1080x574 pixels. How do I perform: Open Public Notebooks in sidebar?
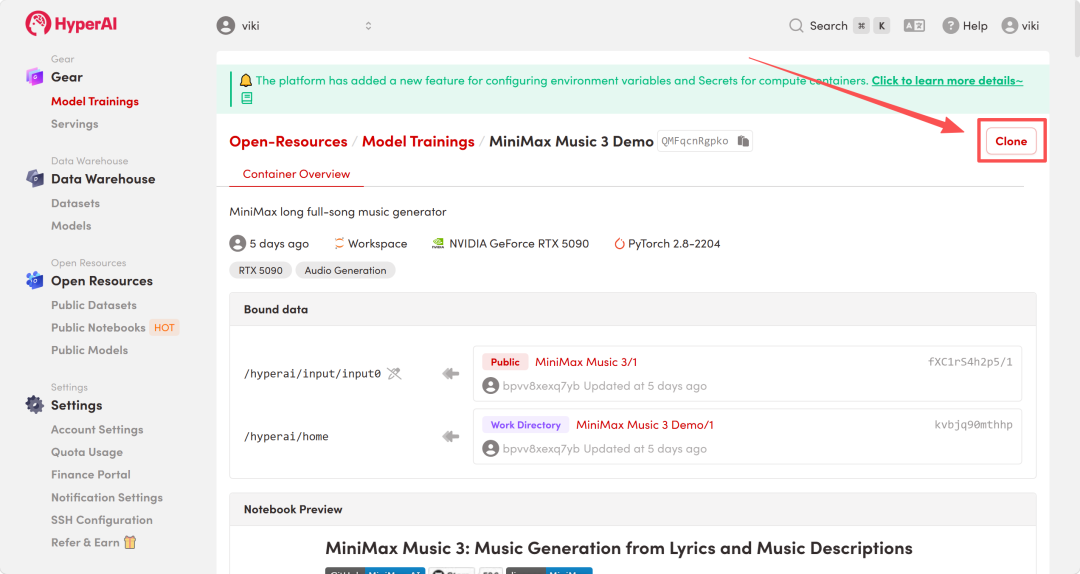tap(98, 327)
